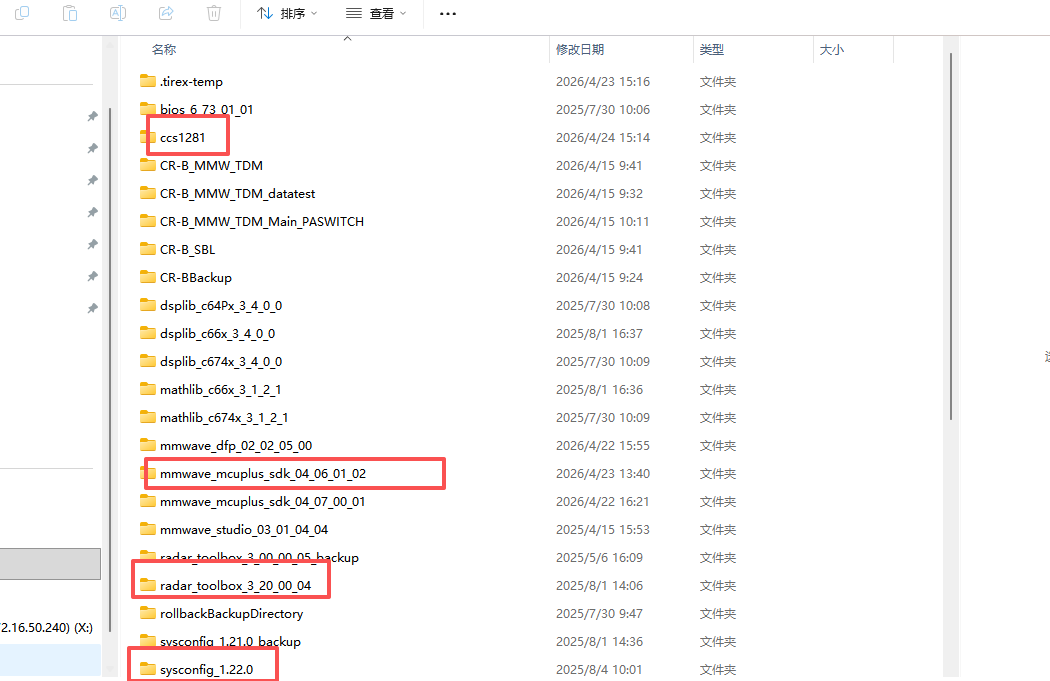This screenshot has width=1050, height=681.
Task: Click the sysconfig_1.21.0_backup folder name
Action: [x=230, y=641]
